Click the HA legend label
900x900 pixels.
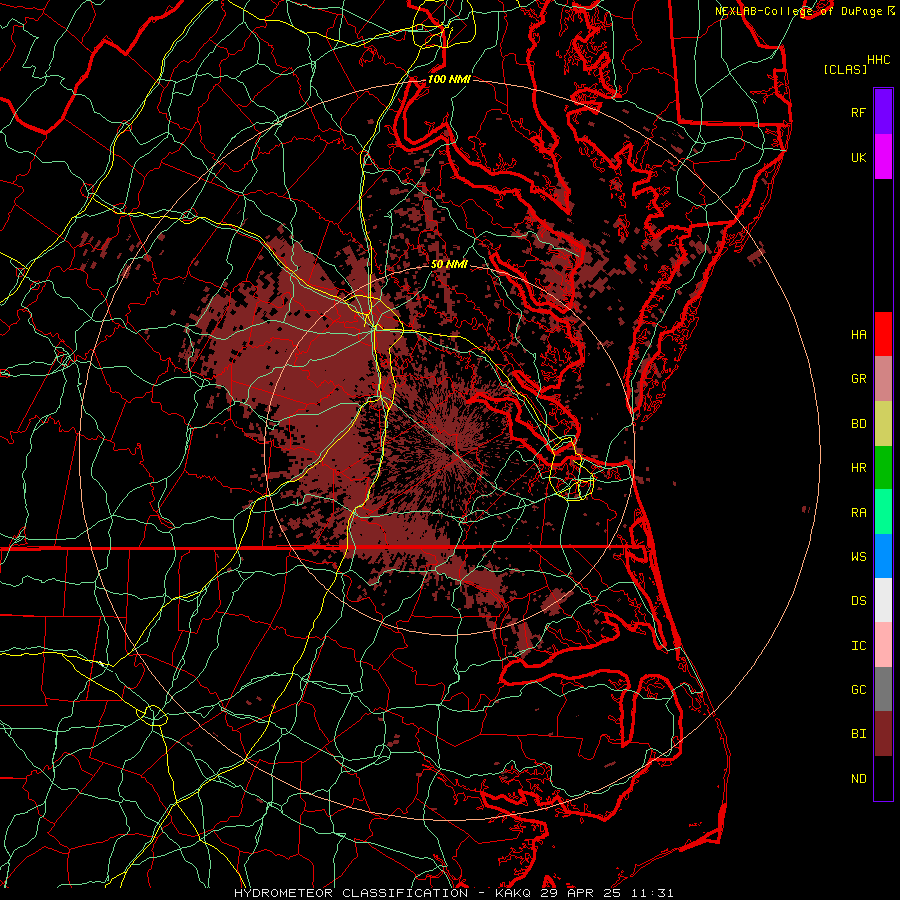pyautogui.click(x=859, y=334)
